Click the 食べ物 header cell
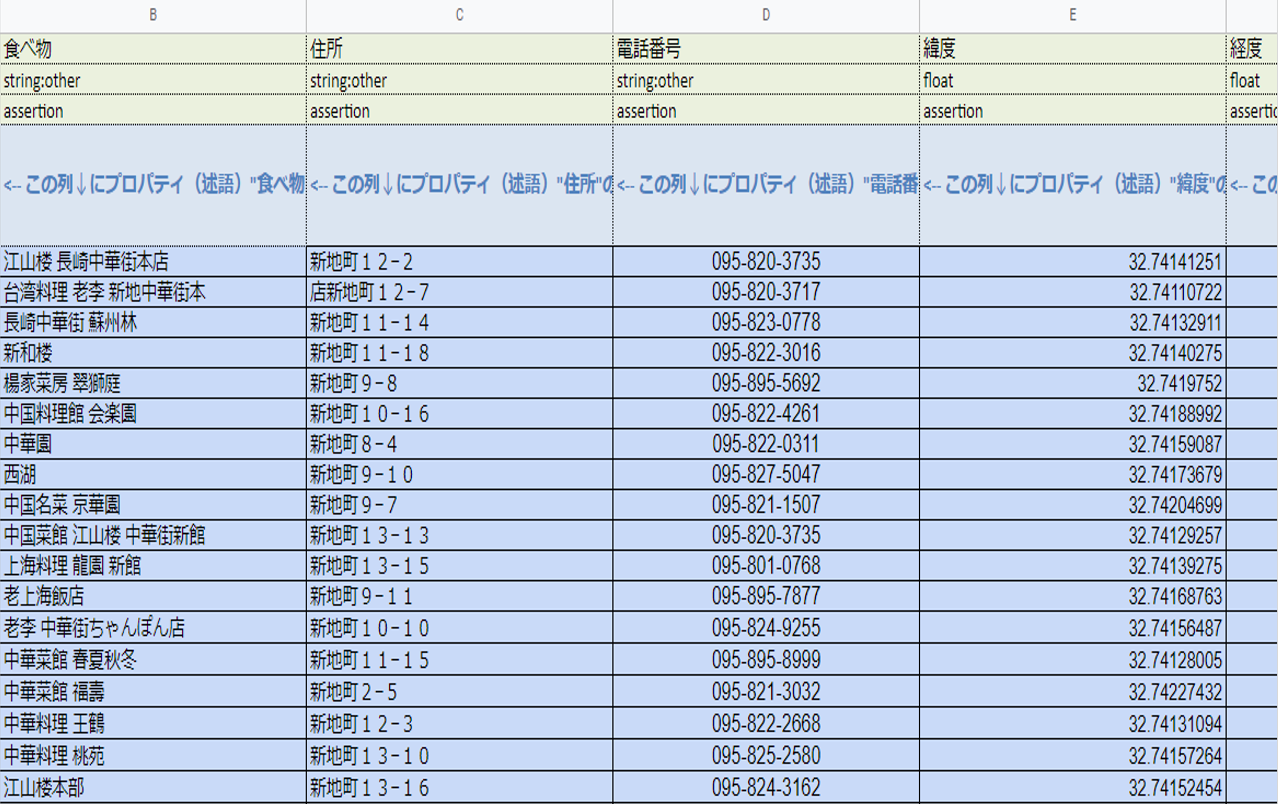1278x804 pixels. point(153,49)
